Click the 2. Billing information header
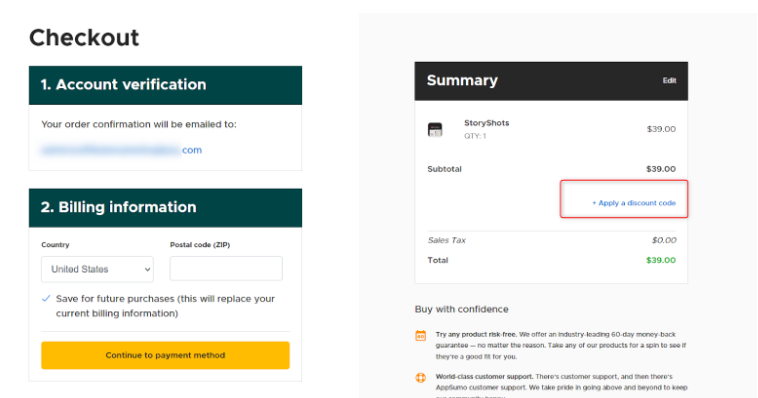Image resolution: width=758 pixels, height=398 pixels. pos(165,208)
